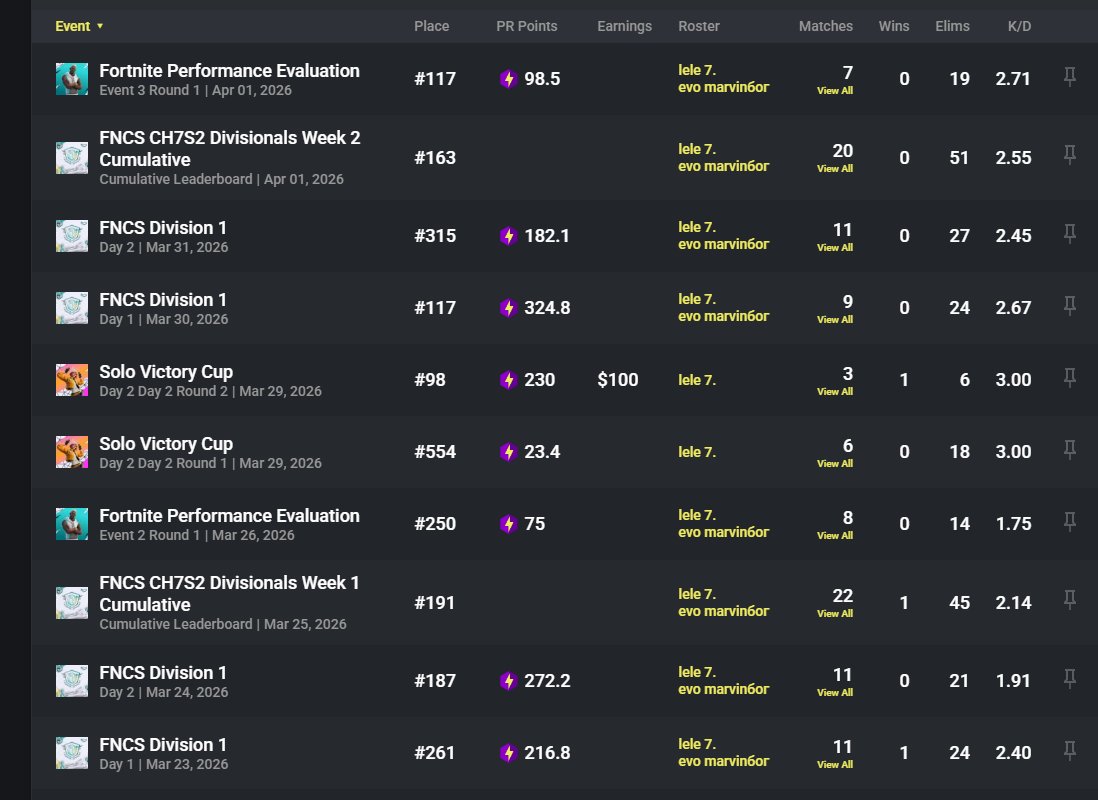View All matches for Division 1 Mar 24
1098x800 pixels.
pyautogui.click(x=835, y=692)
